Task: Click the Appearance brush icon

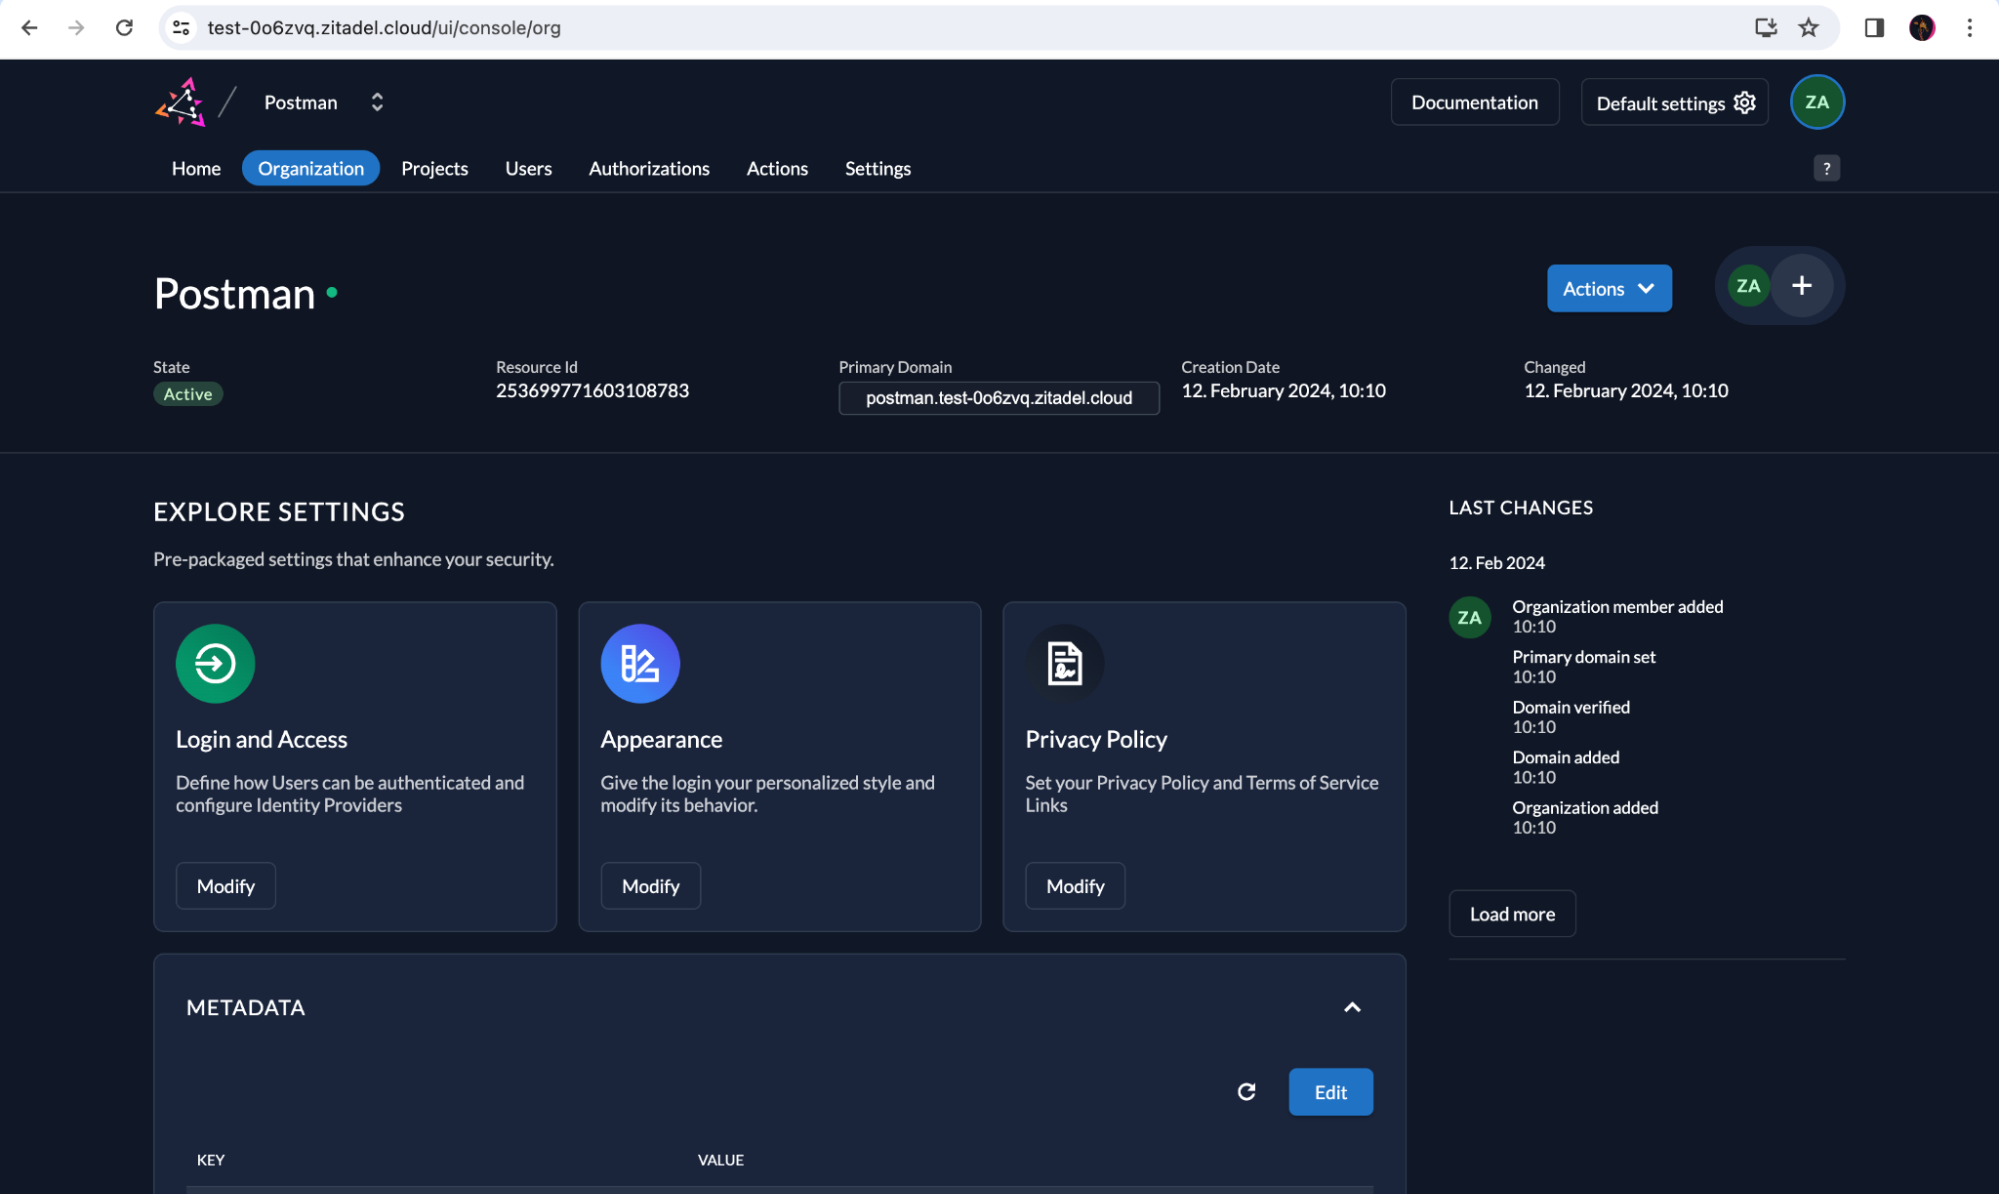Action: [x=640, y=663]
